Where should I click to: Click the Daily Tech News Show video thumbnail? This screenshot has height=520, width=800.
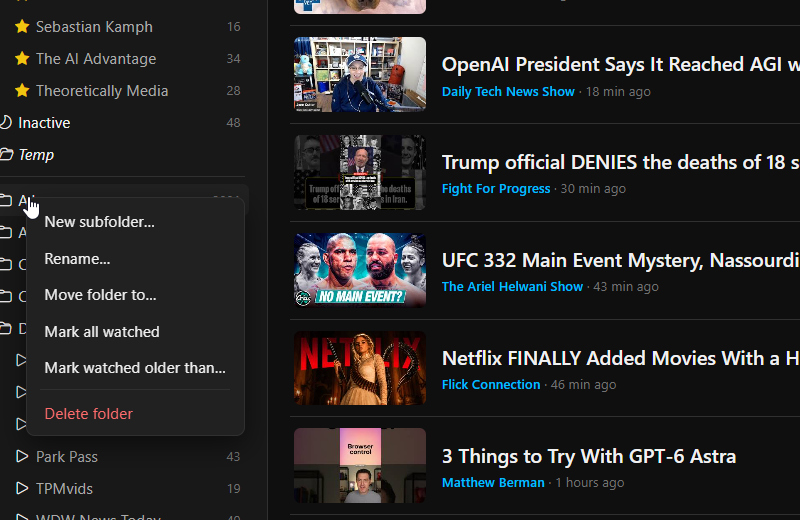click(360, 74)
